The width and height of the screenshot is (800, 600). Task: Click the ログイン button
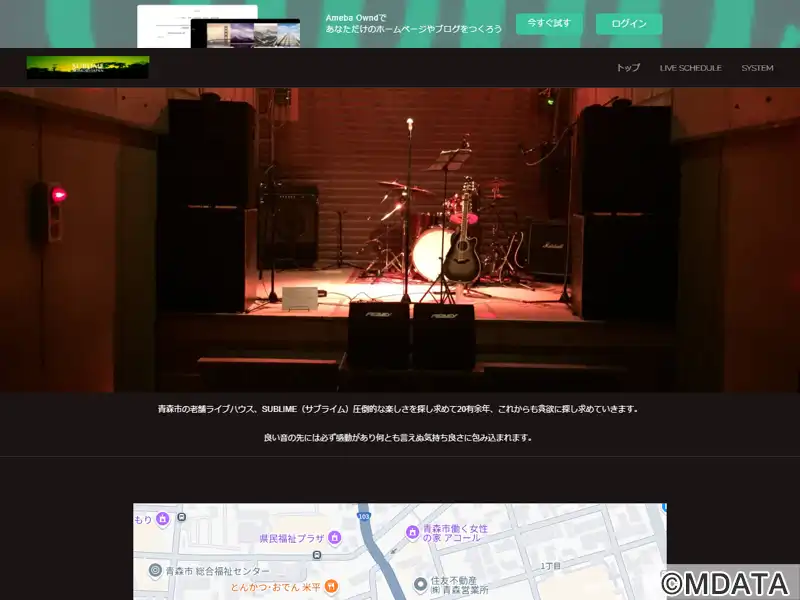click(629, 23)
